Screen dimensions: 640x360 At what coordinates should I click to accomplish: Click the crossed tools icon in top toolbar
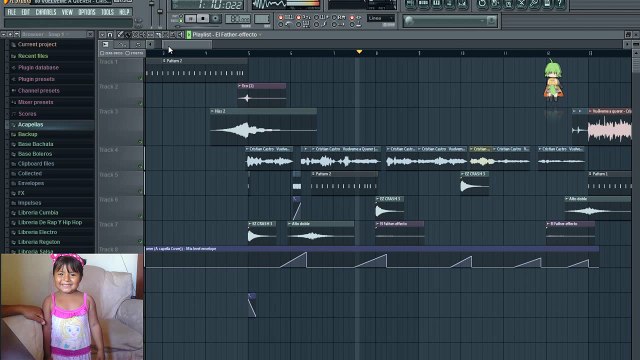coord(521,4)
